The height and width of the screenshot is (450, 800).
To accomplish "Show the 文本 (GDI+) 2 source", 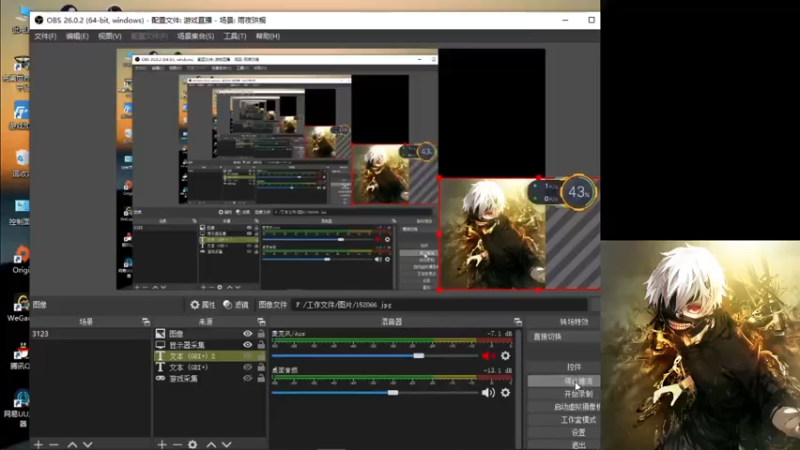I will pos(247,356).
